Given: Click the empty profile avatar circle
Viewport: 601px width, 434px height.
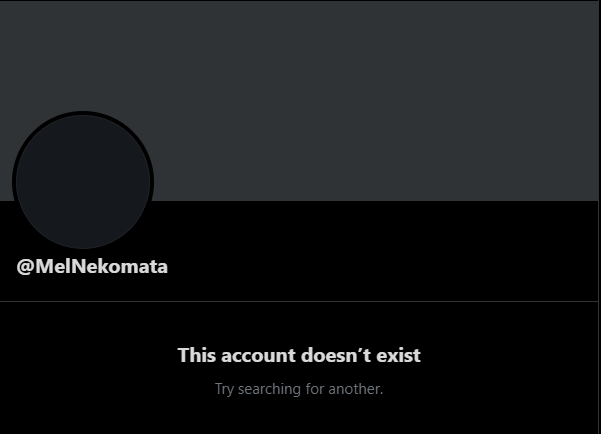Looking at the screenshot, I should [83, 181].
